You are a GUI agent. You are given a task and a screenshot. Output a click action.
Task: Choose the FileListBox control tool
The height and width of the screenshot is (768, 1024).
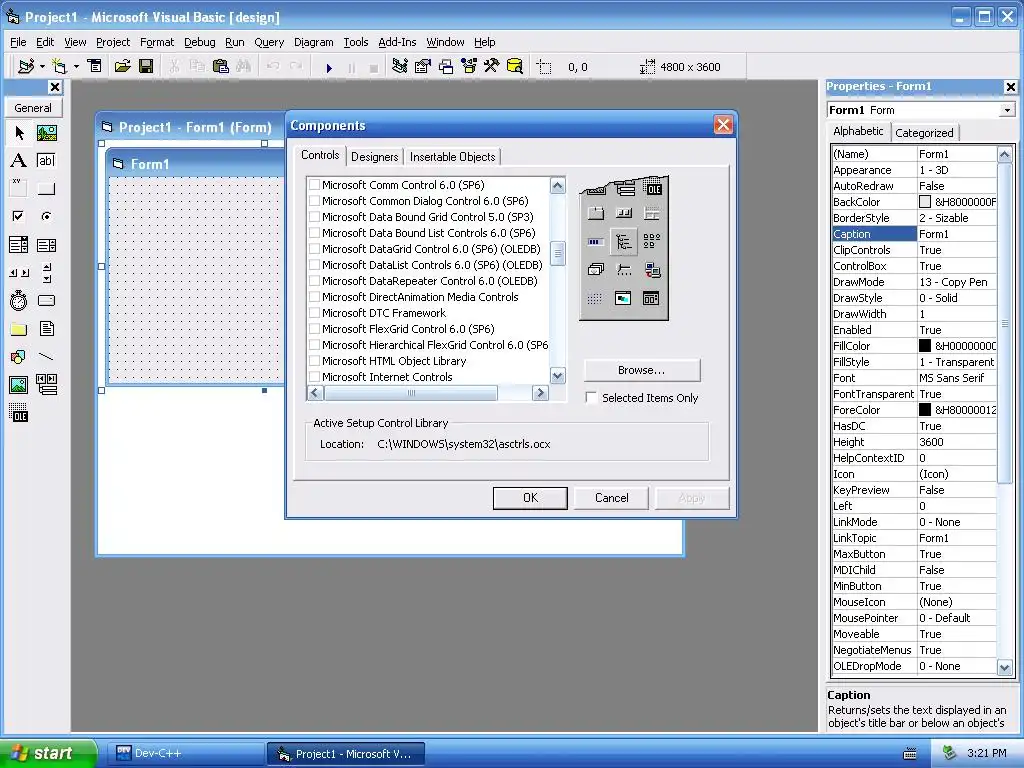point(46,328)
